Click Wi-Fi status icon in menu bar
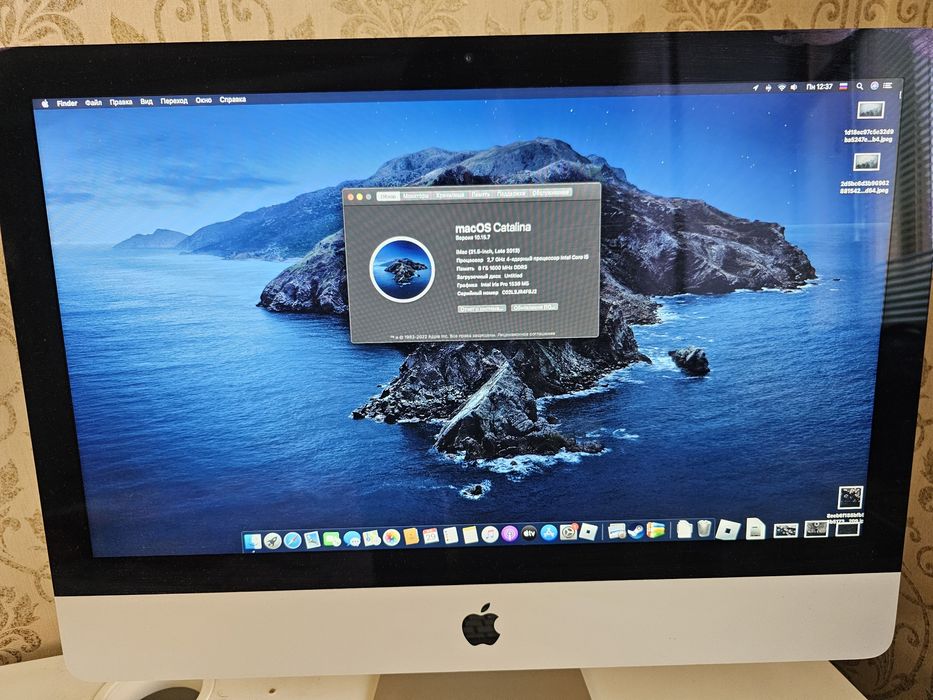 click(x=782, y=88)
